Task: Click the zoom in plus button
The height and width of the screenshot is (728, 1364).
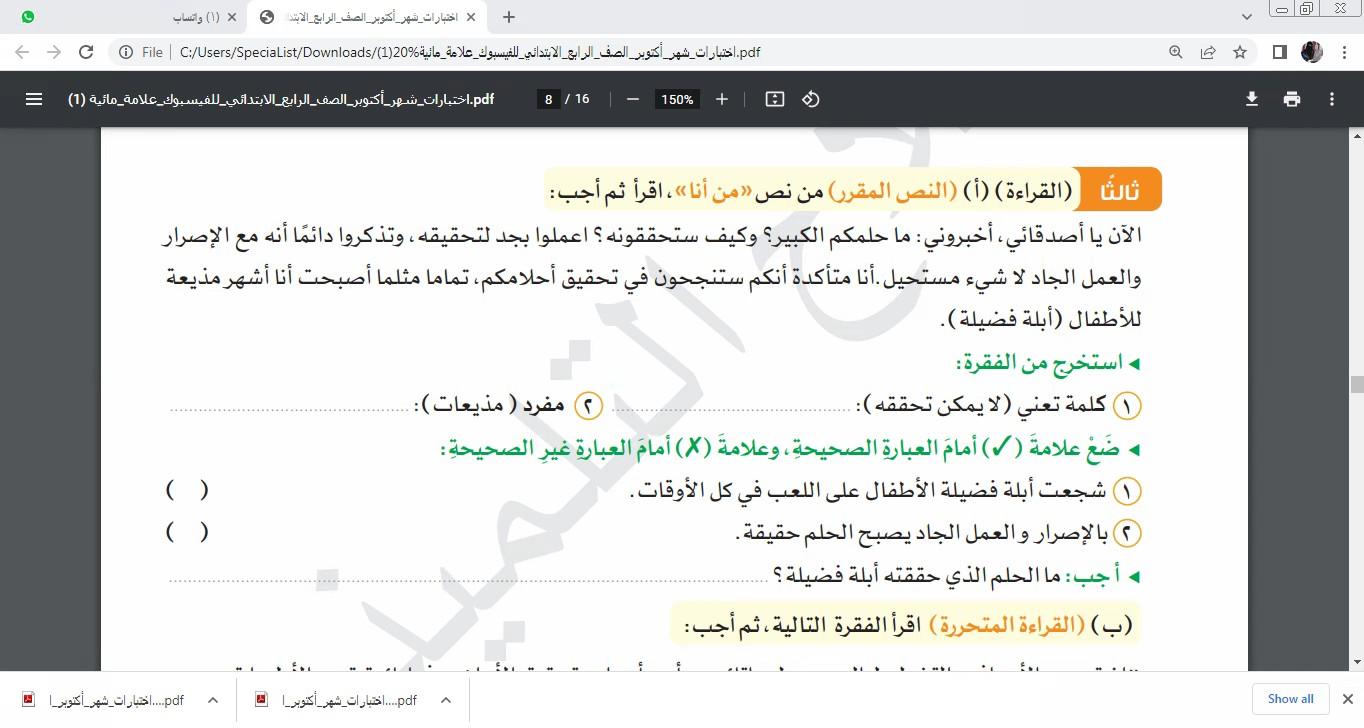Action: (x=722, y=99)
